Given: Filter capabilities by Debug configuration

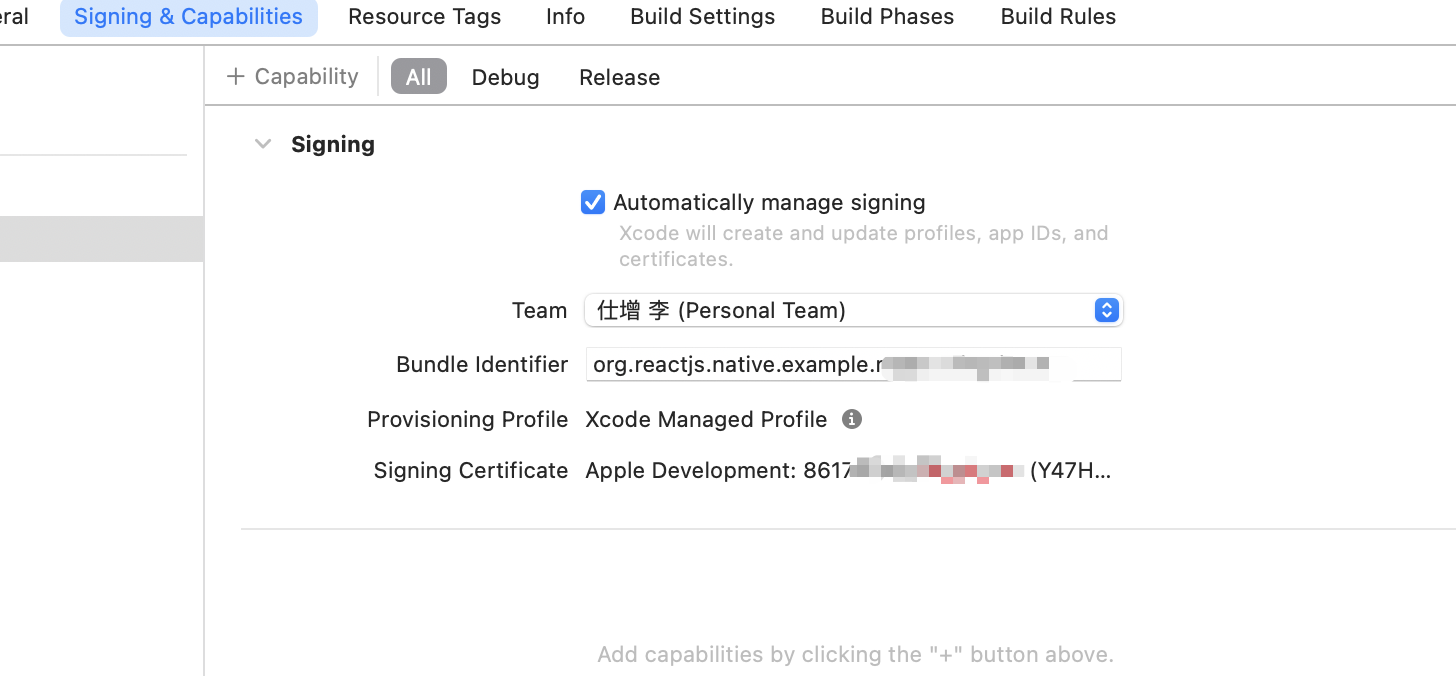Looking at the screenshot, I should (505, 77).
